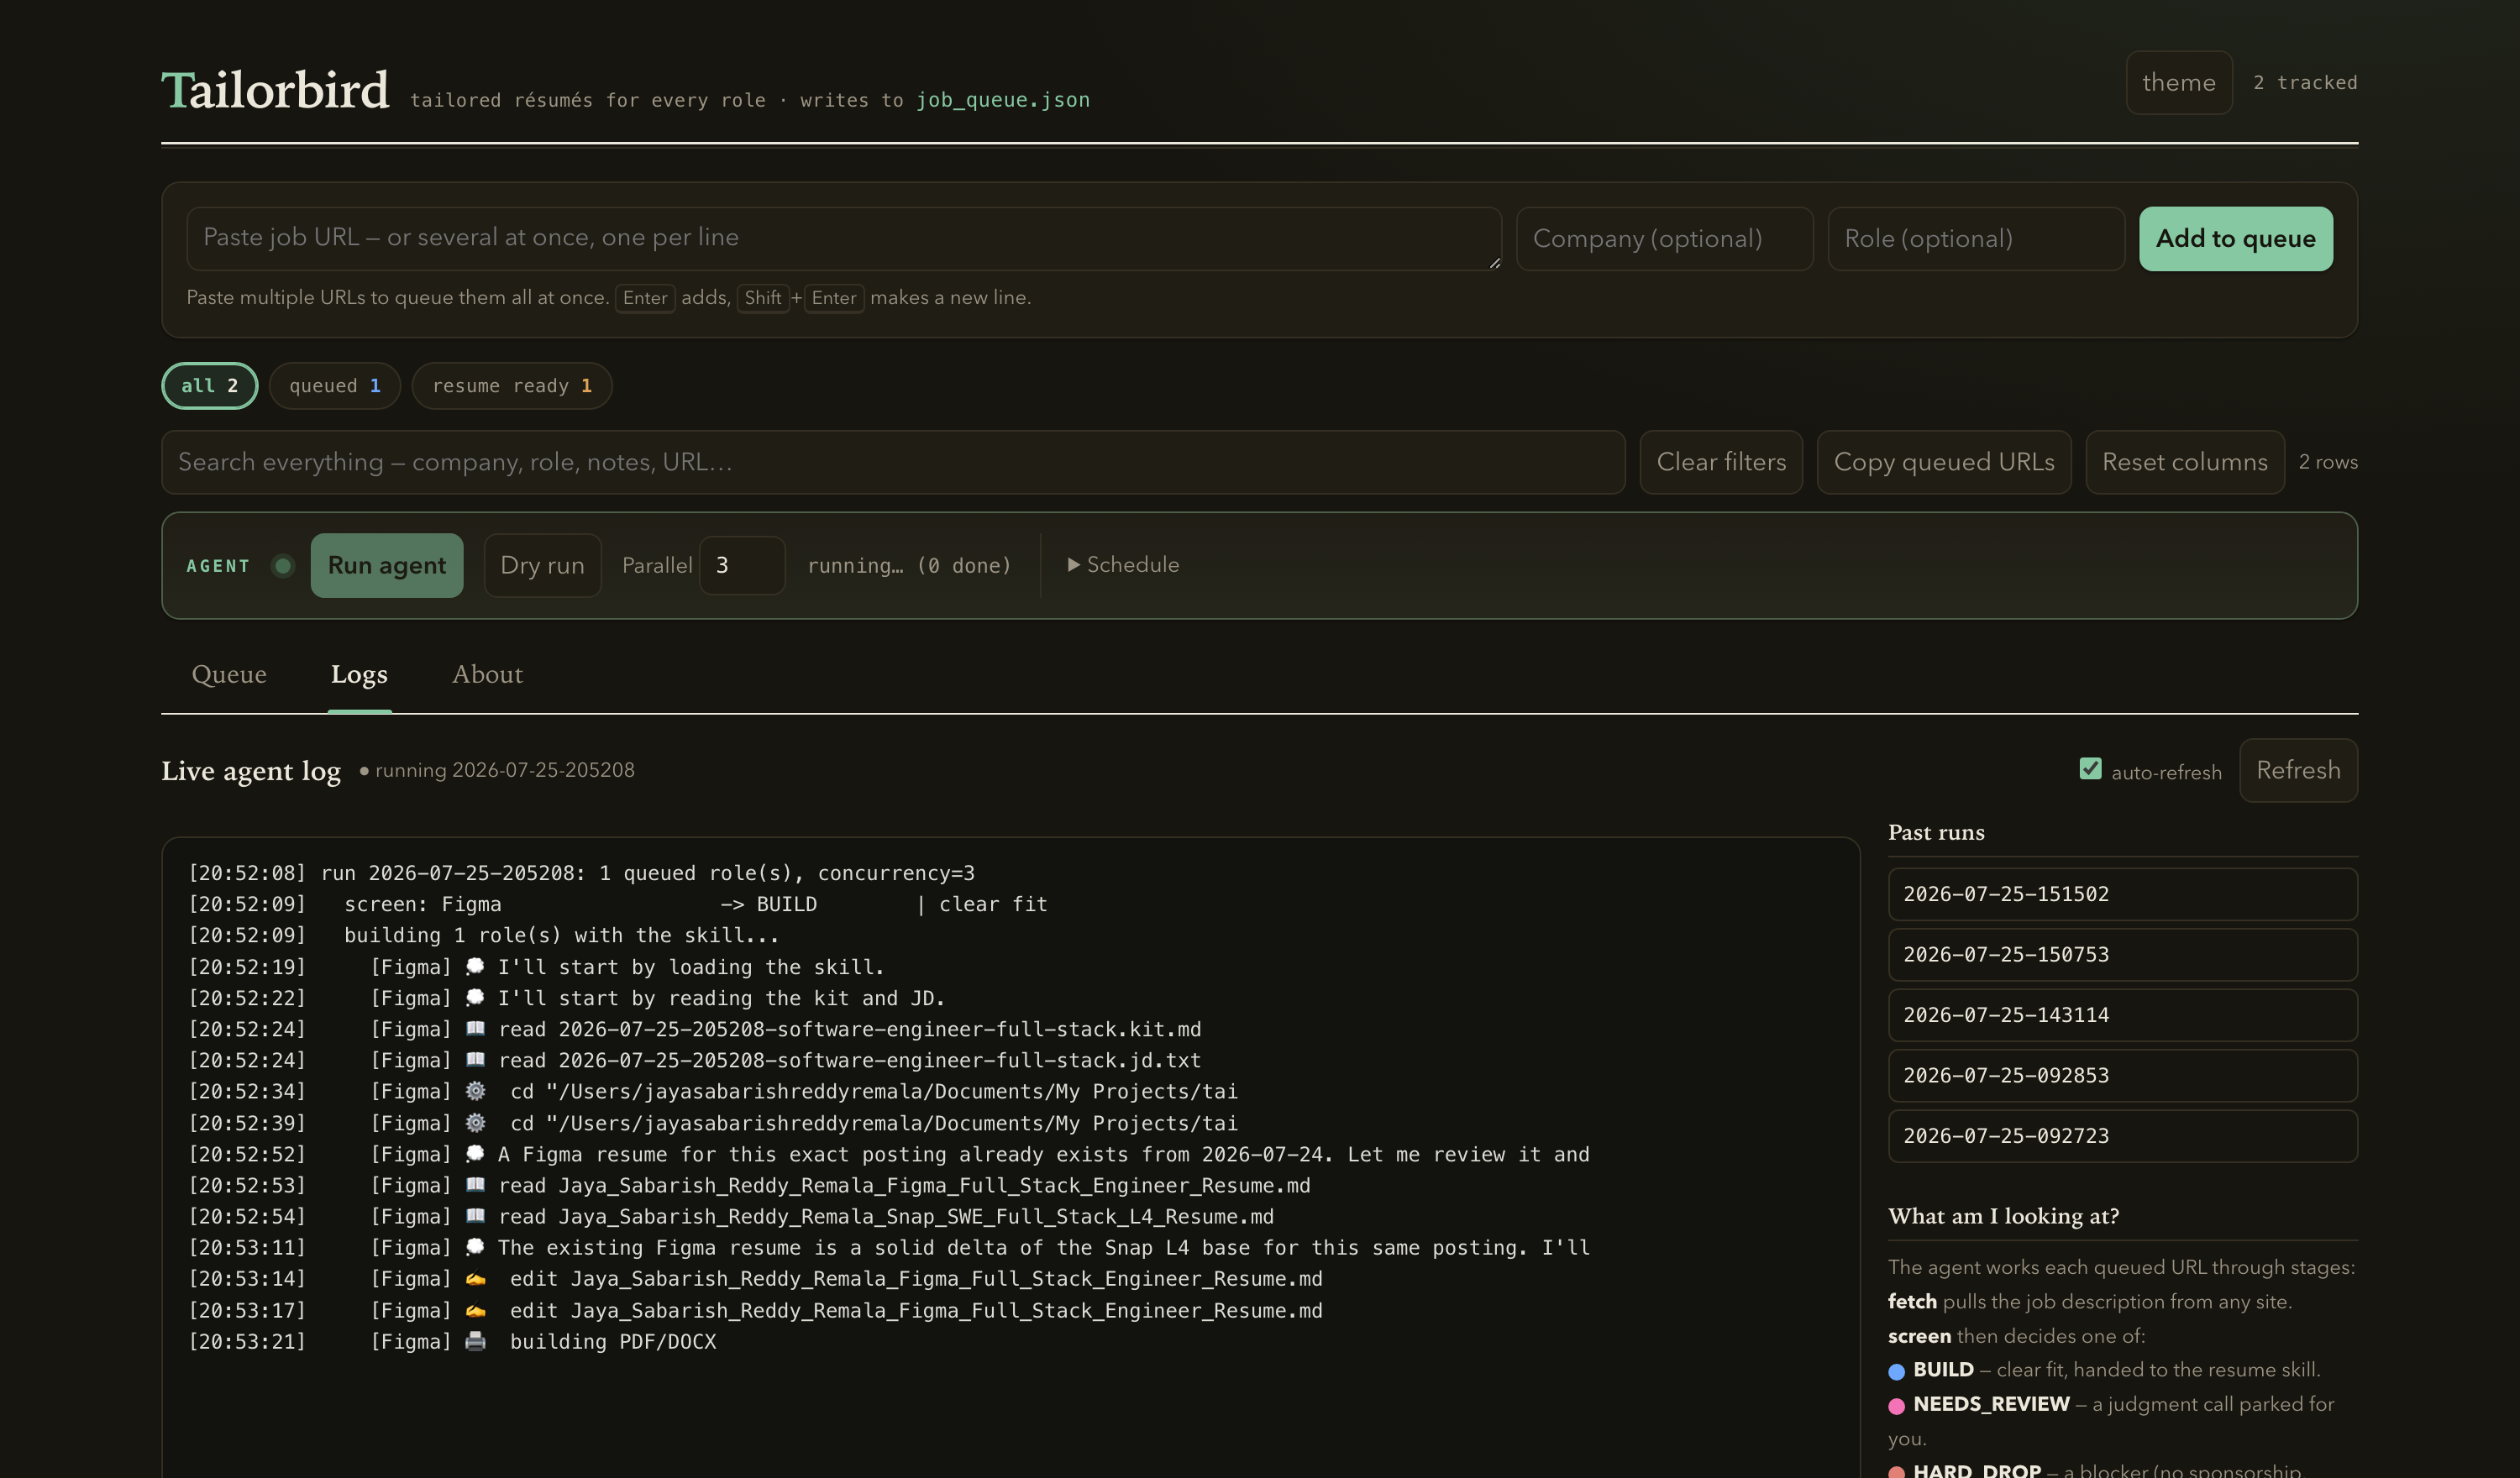This screenshot has width=2520, height=1478.
Task: Click the pink NEEDS_REVIEW legend dot
Action: pos(1896,1406)
